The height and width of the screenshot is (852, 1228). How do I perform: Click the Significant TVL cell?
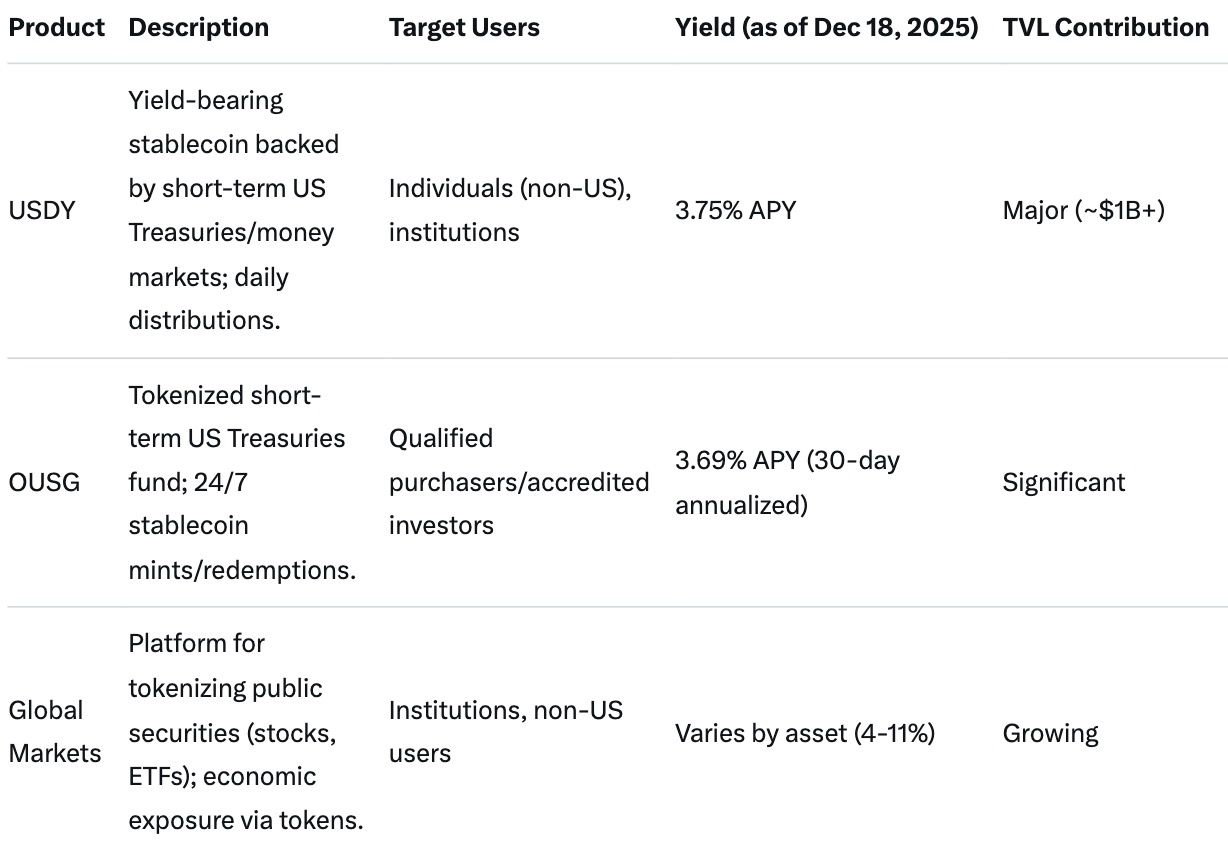1063,482
